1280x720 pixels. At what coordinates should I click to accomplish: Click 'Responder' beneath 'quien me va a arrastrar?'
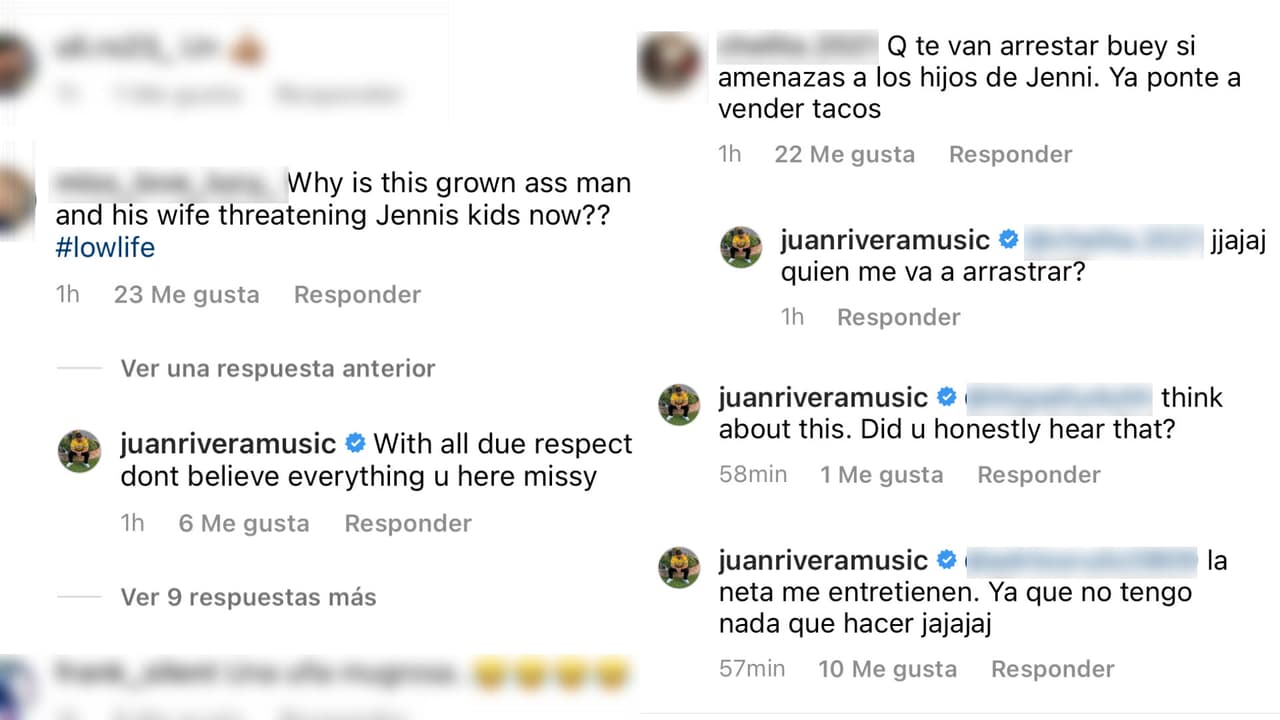[x=898, y=317]
